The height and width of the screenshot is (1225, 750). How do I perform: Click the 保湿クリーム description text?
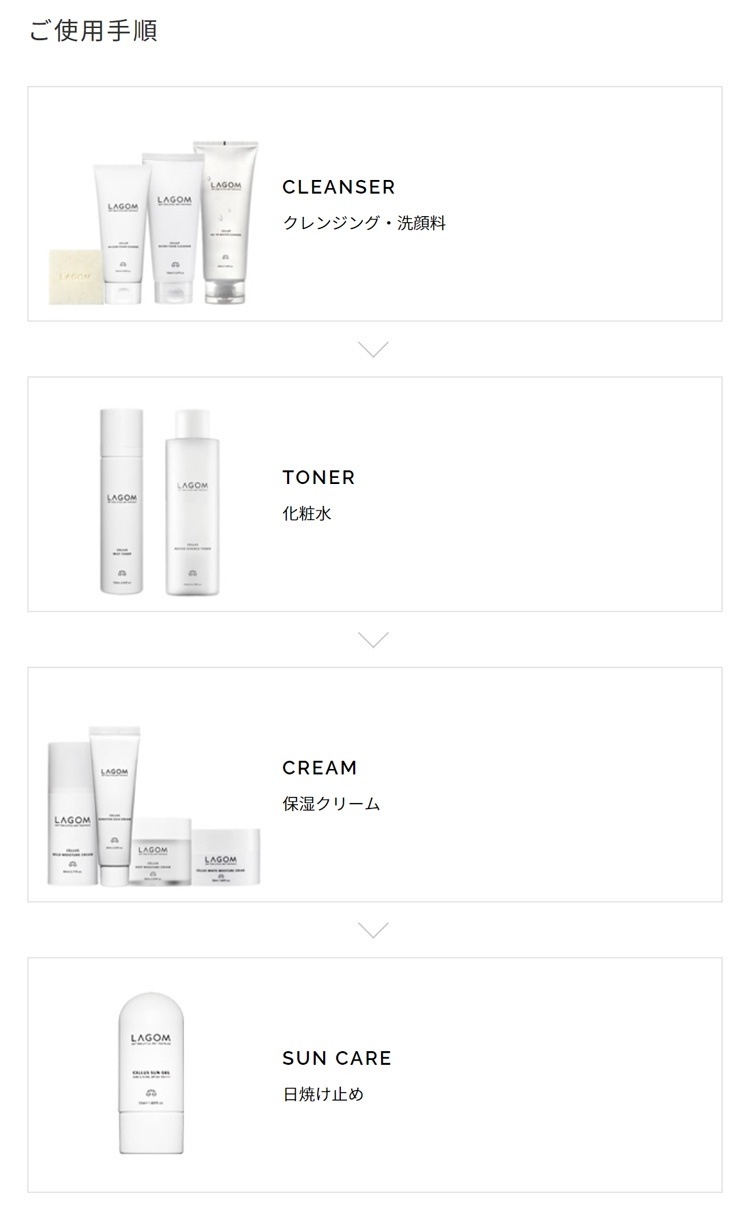pos(331,804)
